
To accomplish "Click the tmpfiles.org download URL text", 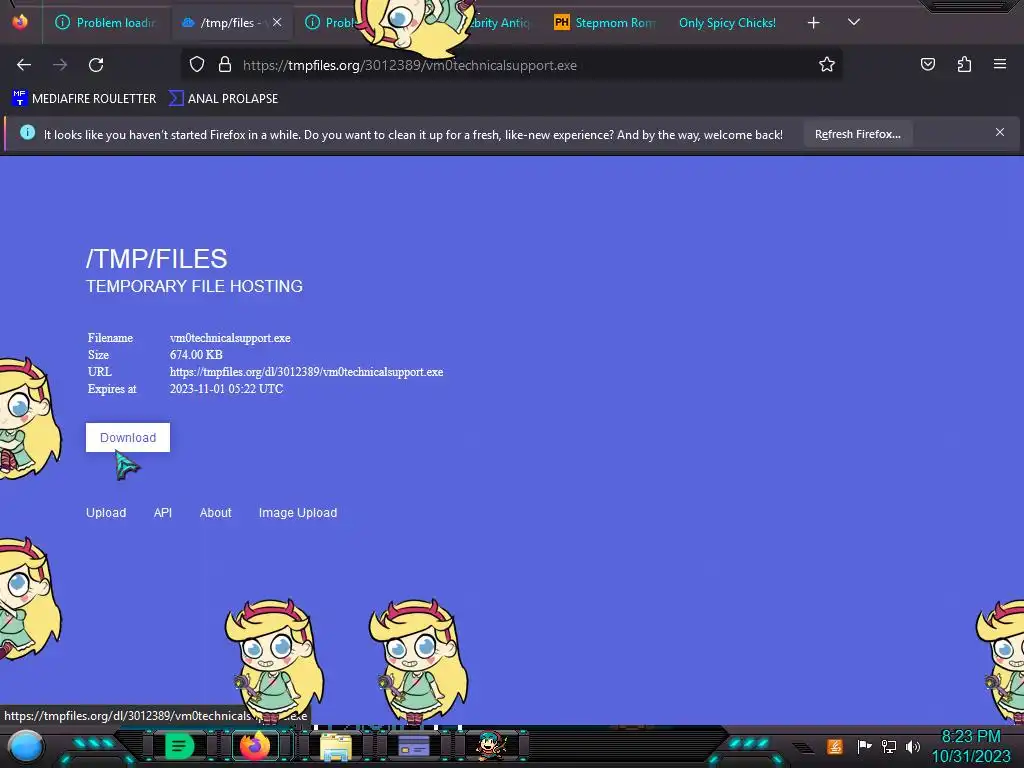I will point(306,372).
